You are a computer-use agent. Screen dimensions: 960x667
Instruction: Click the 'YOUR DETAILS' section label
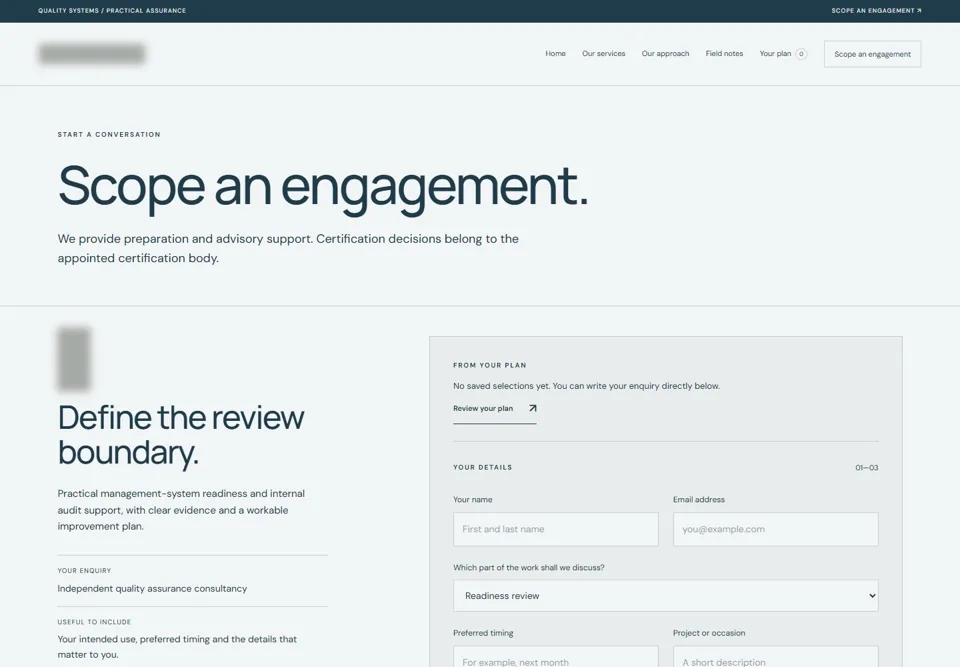click(482, 467)
